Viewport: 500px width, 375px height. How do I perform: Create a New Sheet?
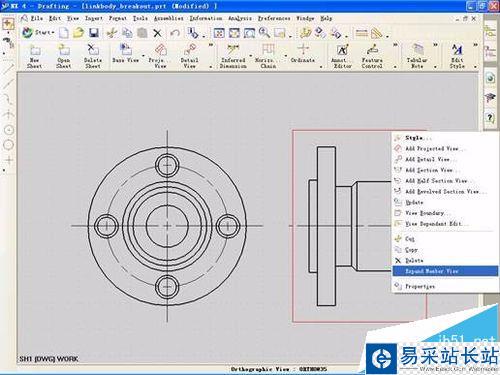click(x=34, y=57)
